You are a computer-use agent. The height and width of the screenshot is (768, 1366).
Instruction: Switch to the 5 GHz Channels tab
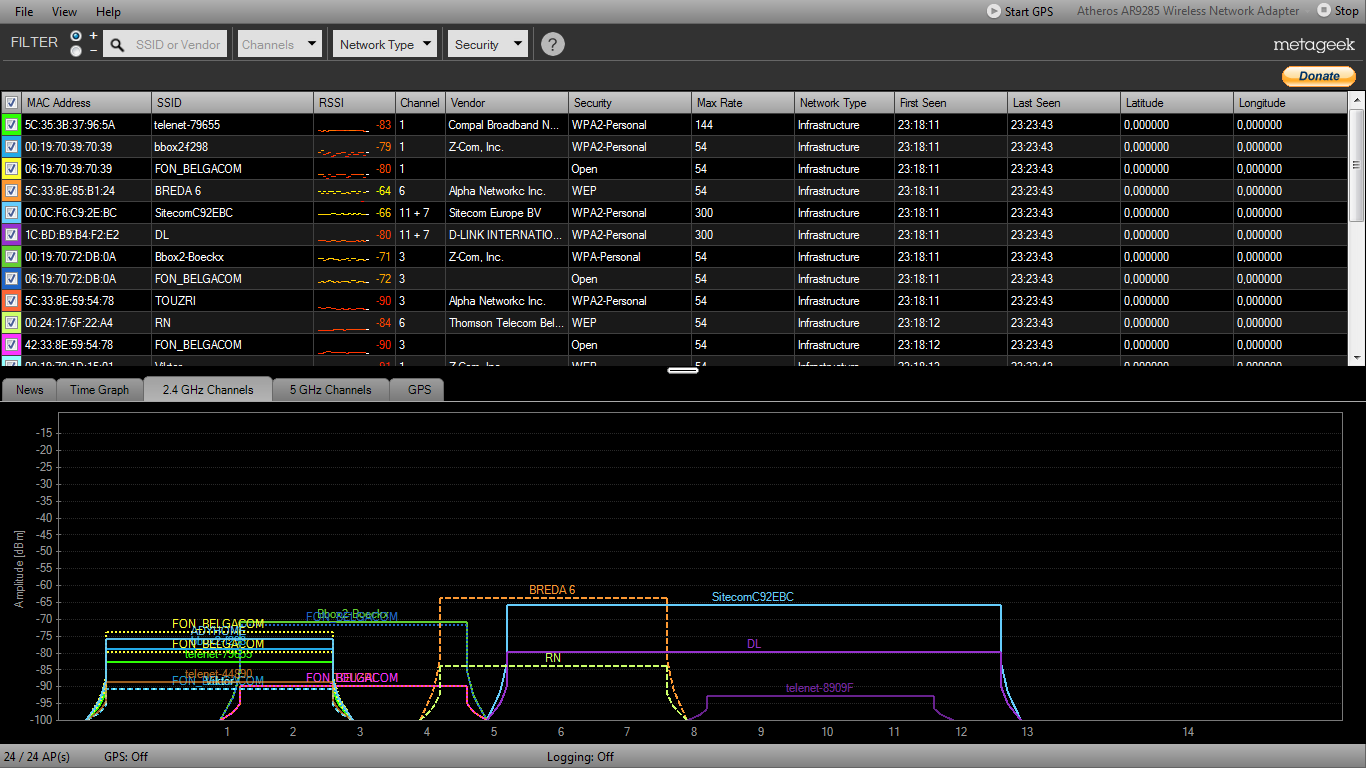pyautogui.click(x=330, y=390)
